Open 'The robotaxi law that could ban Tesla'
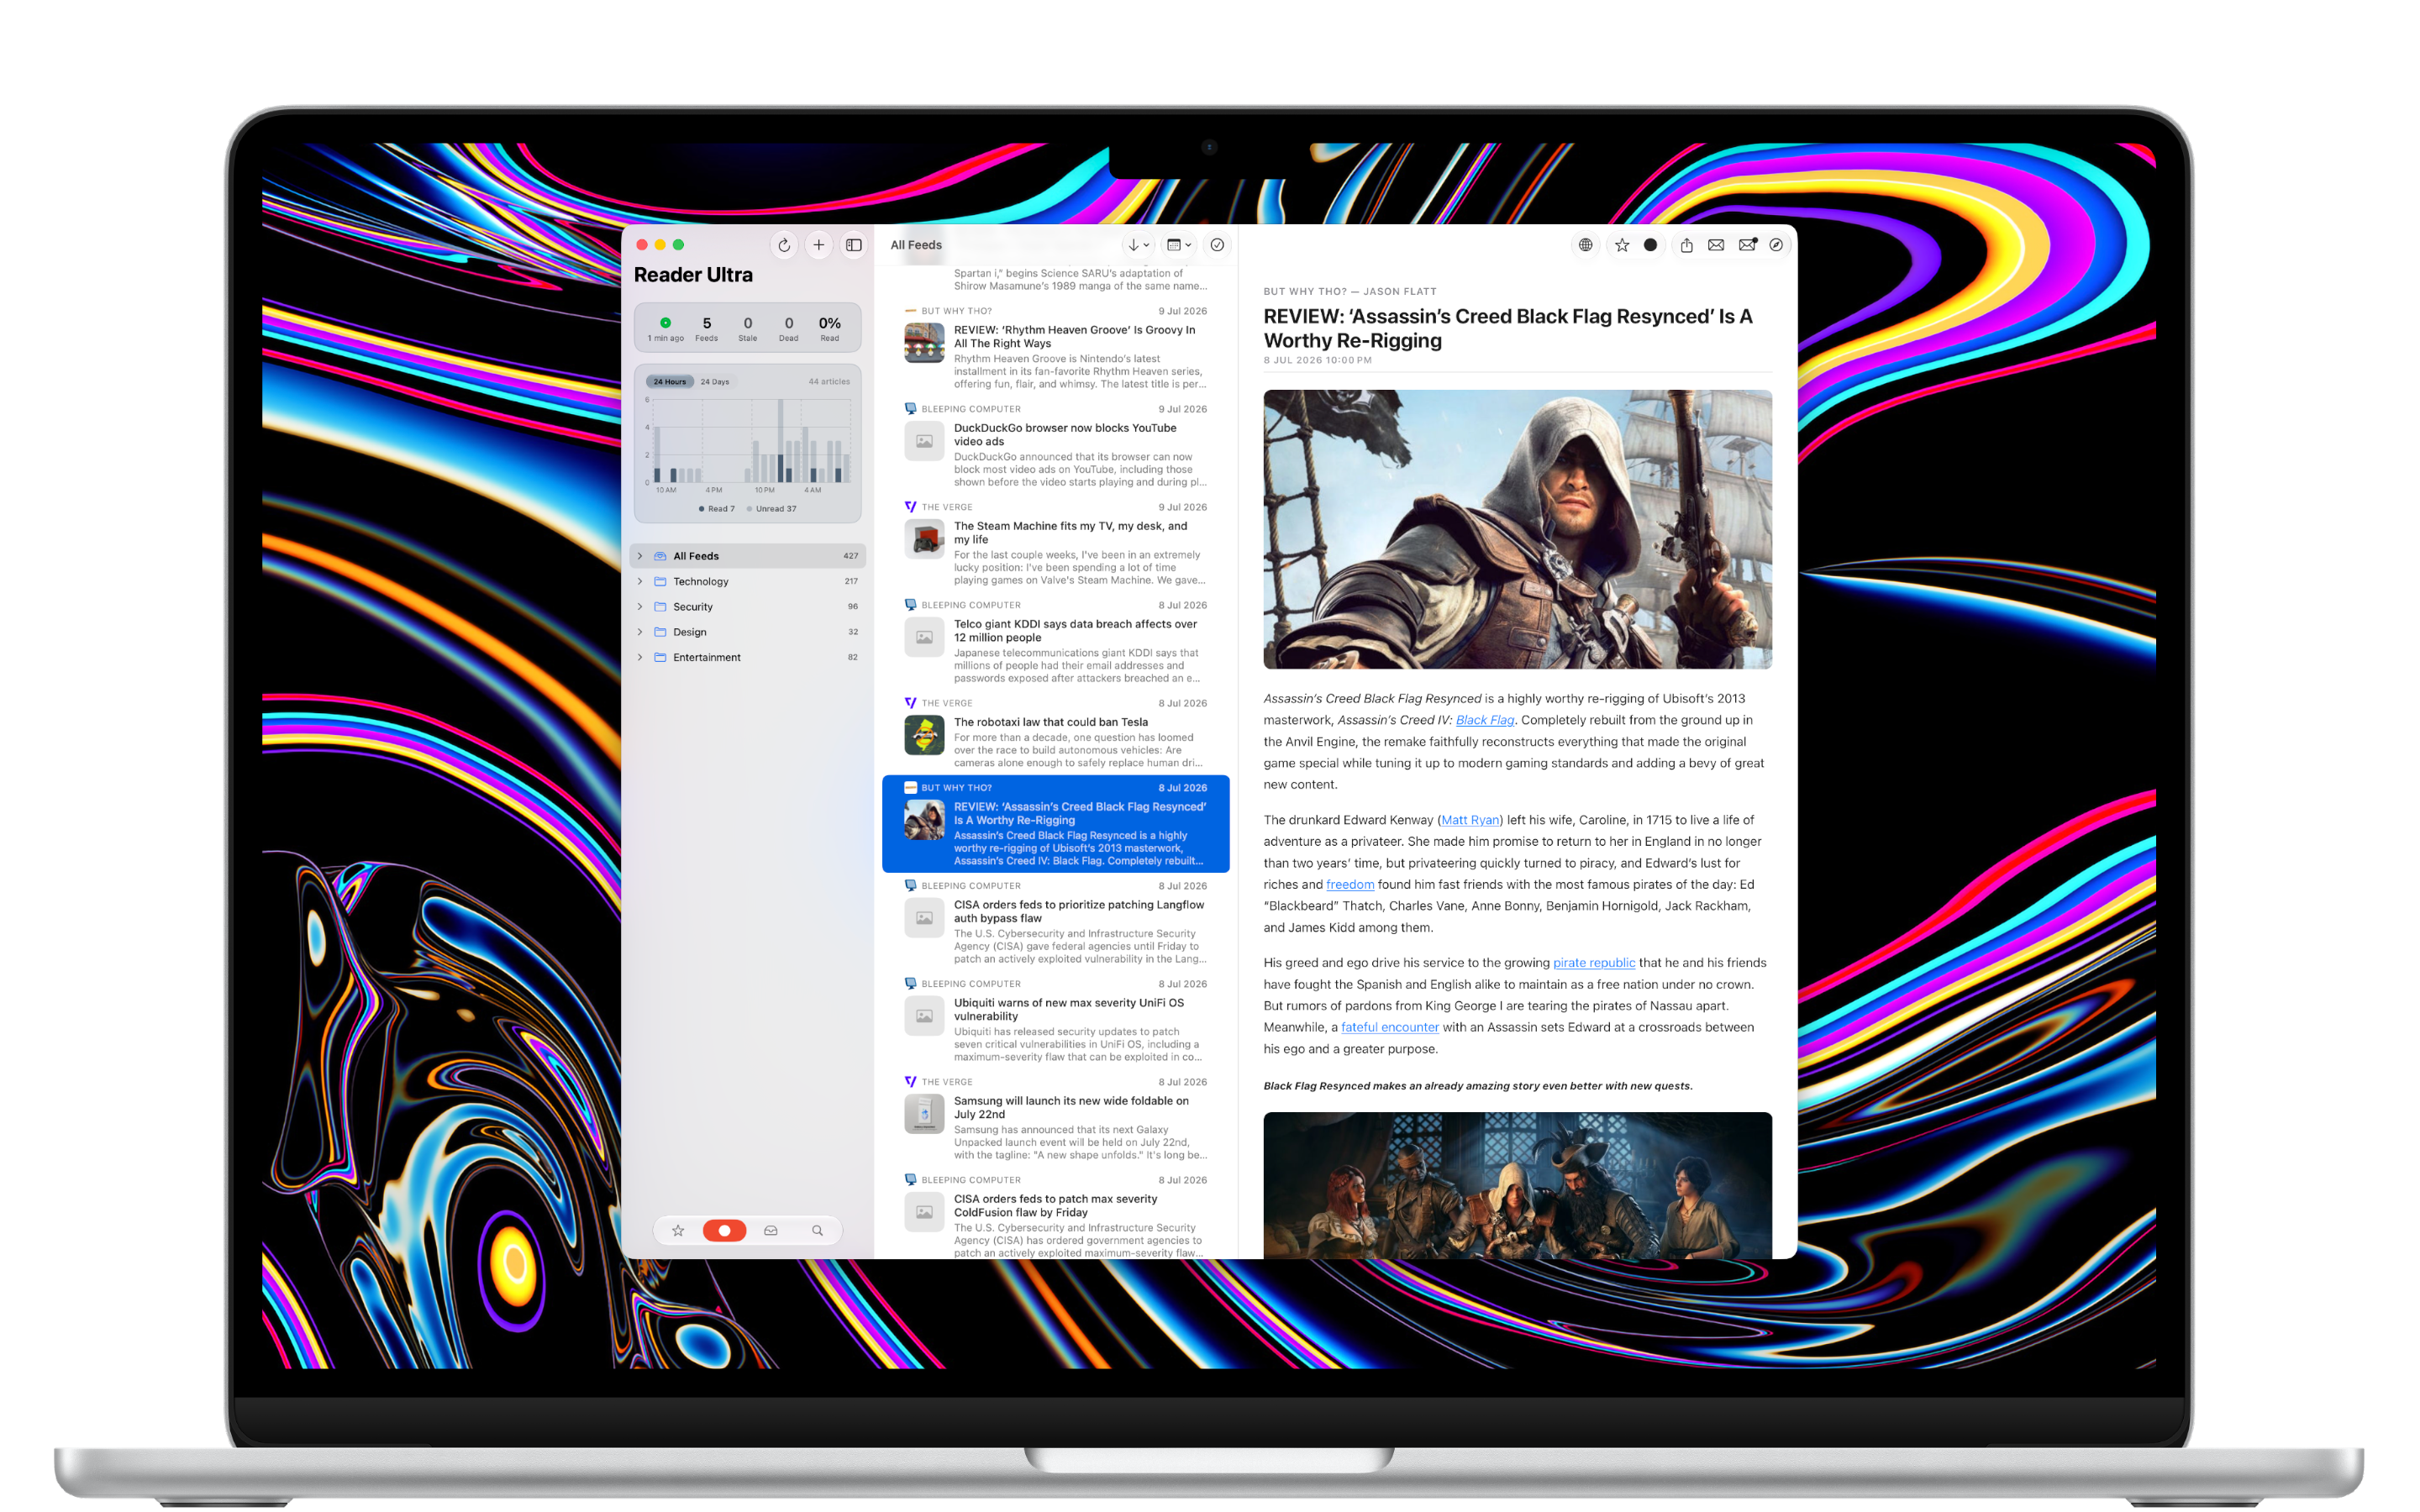Viewport: 2420px width, 1512px height. 1056,733
